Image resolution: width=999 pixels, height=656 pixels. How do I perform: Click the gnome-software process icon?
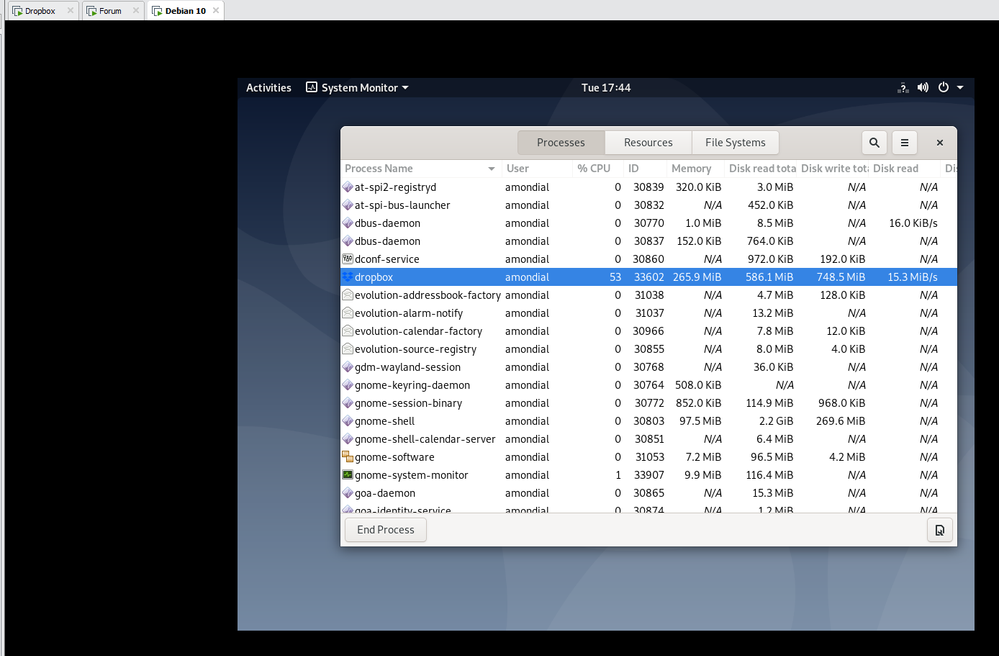click(348, 457)
